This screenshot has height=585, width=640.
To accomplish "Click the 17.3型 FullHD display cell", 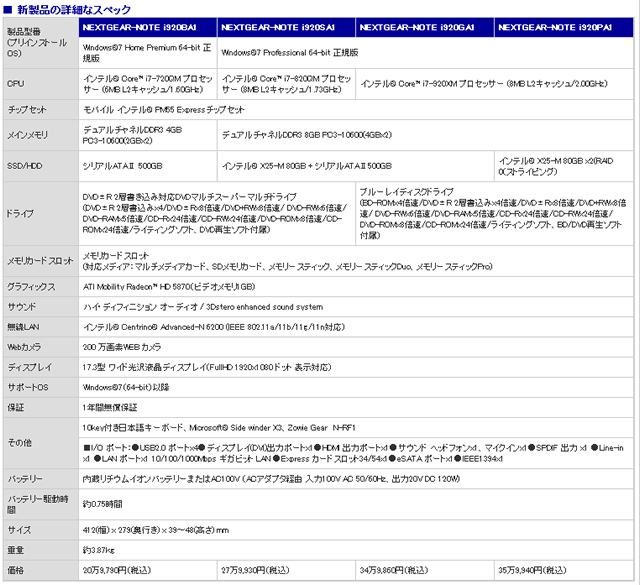I will click(x=356, y=367).
